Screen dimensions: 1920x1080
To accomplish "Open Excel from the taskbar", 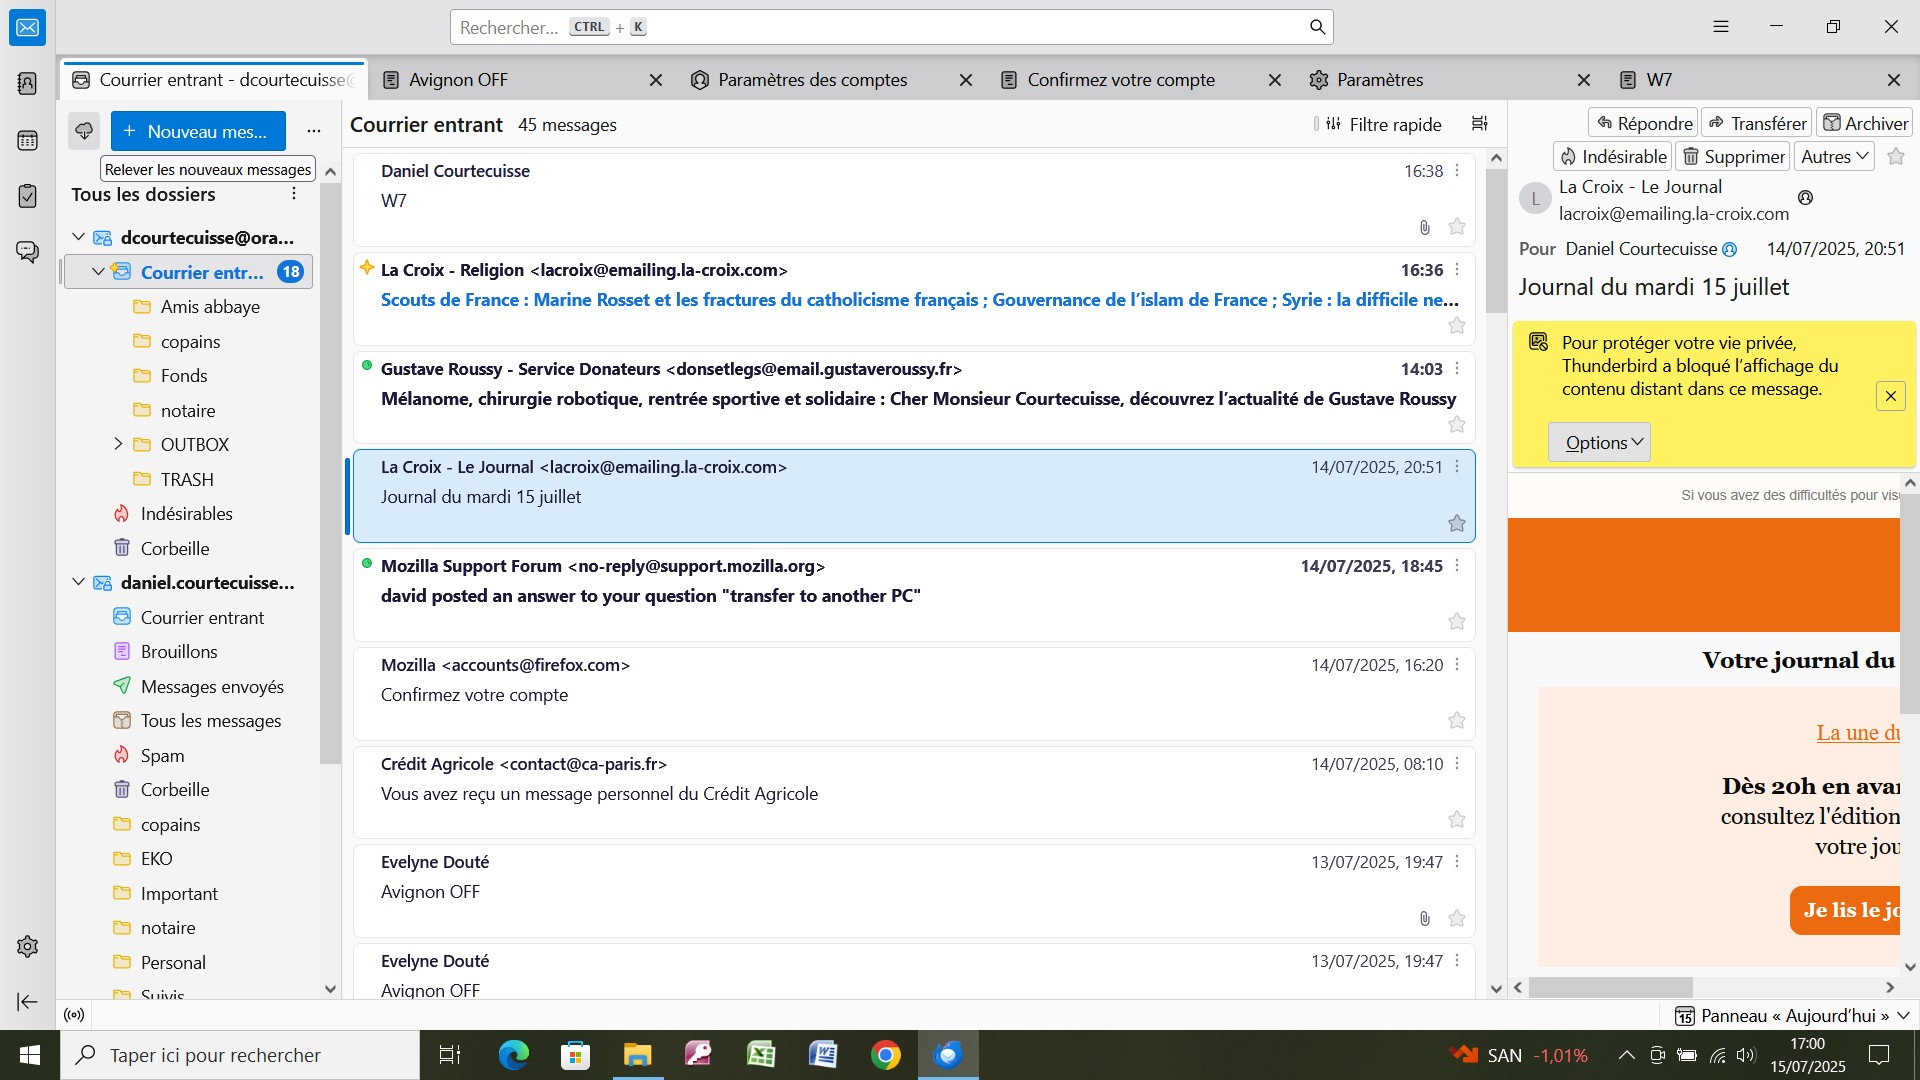I will point(761,1055).
